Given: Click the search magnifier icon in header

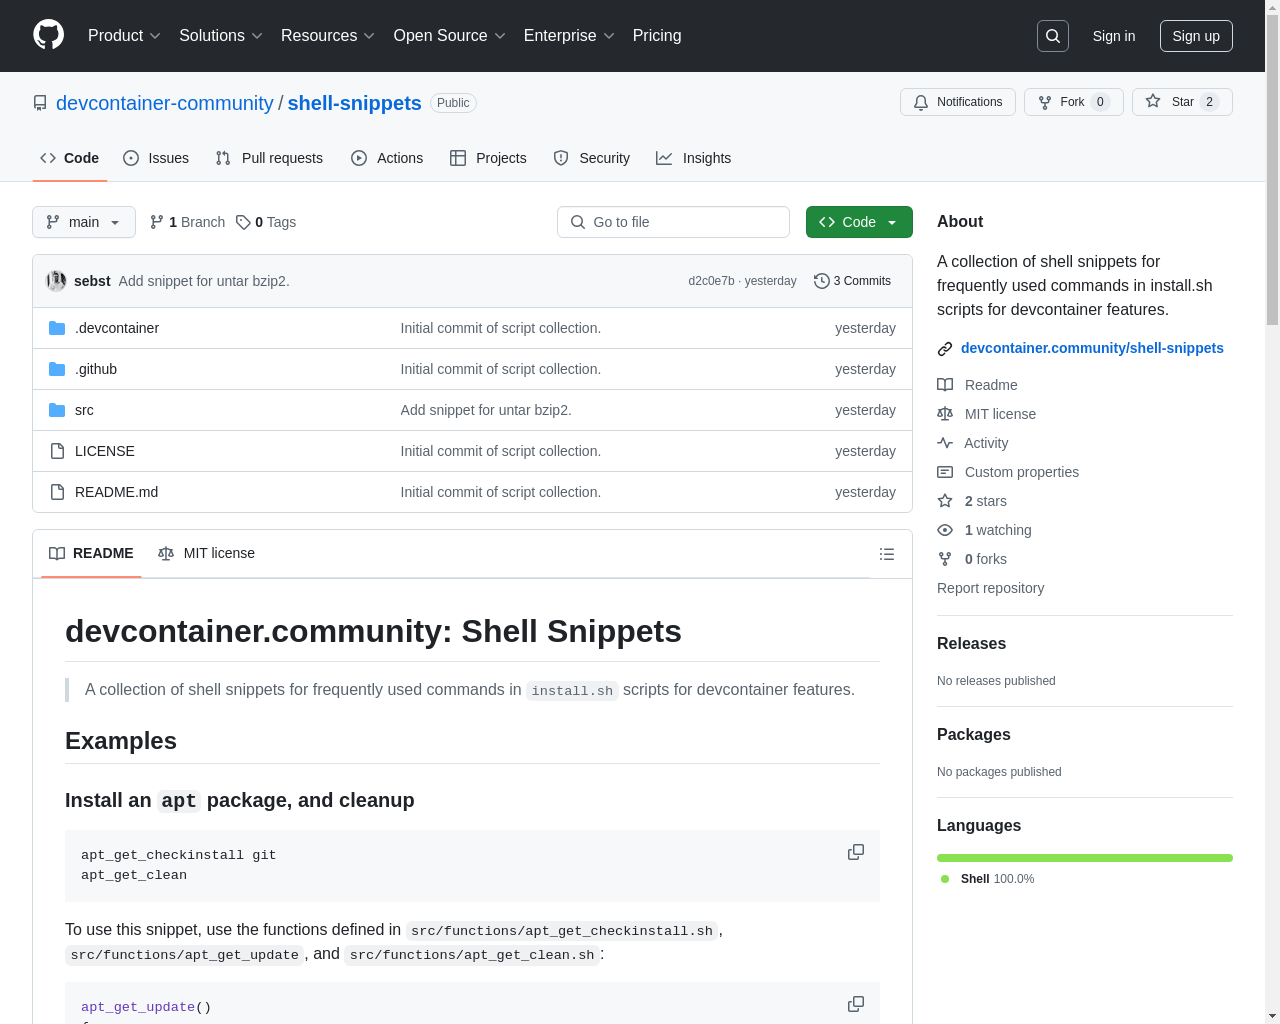Looking at the screenshot, I should [x=1053, y=36].
